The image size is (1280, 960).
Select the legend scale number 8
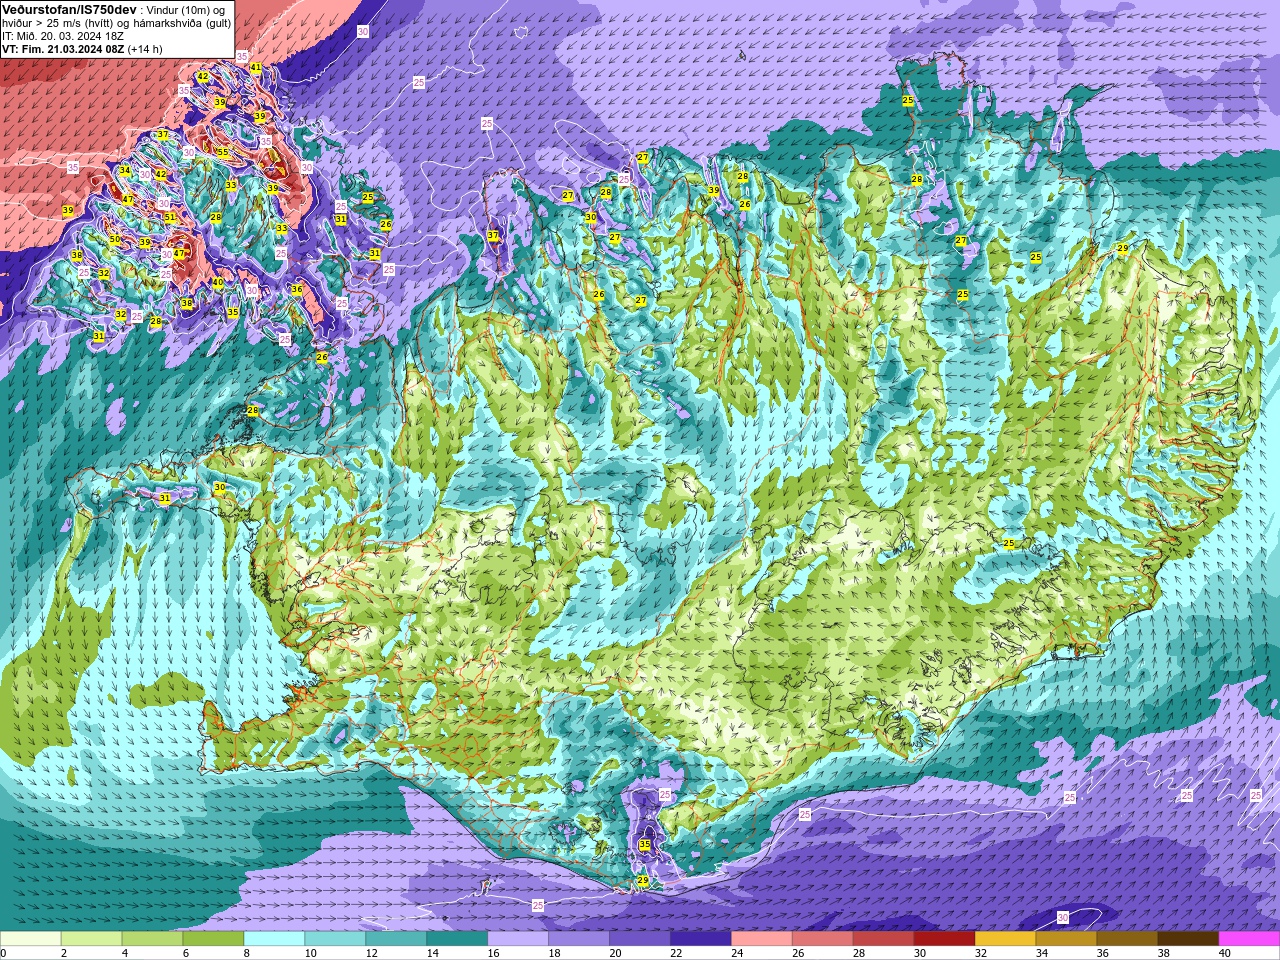tap(247, 954)
